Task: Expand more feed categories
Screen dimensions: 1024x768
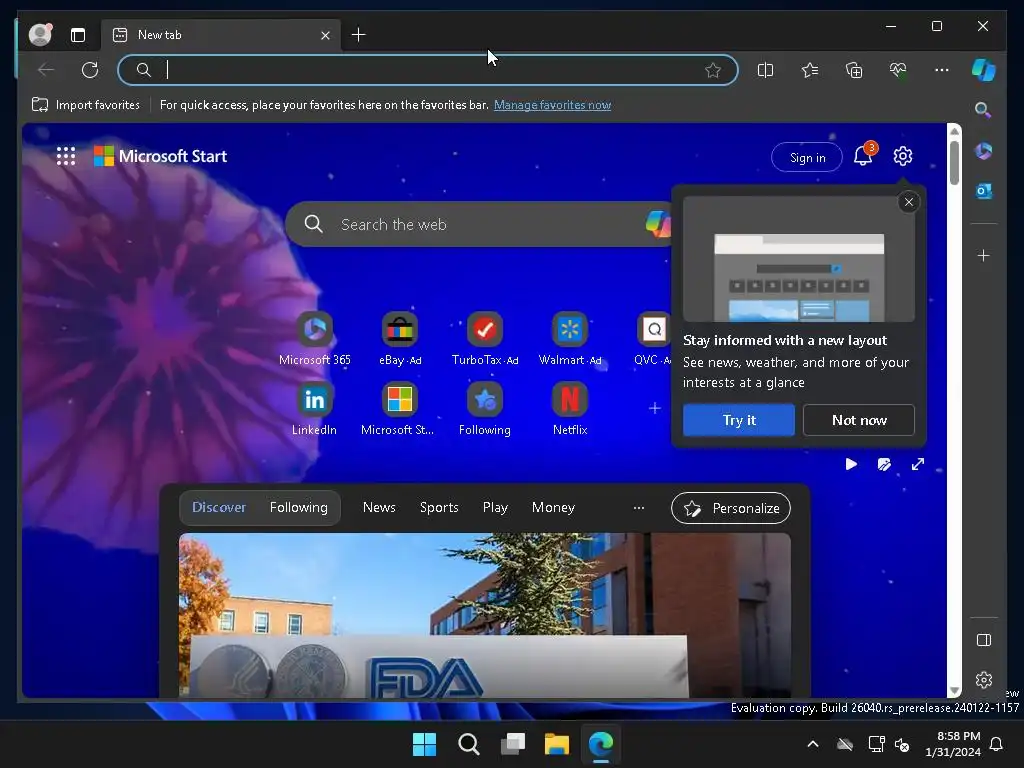Action: click(x=639, y=507)
